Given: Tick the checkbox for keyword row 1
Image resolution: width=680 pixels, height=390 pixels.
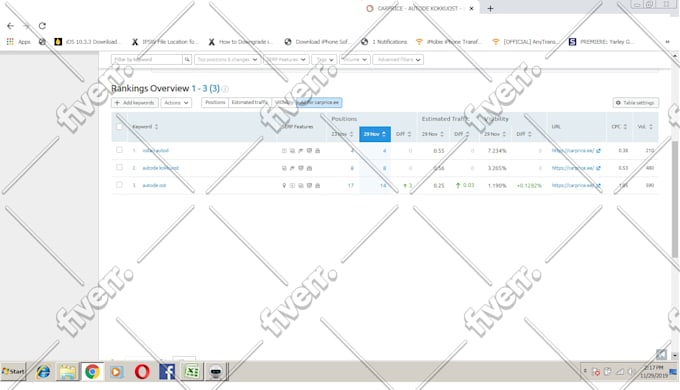Looking at the screenshot, I should [x=119, y=150].
